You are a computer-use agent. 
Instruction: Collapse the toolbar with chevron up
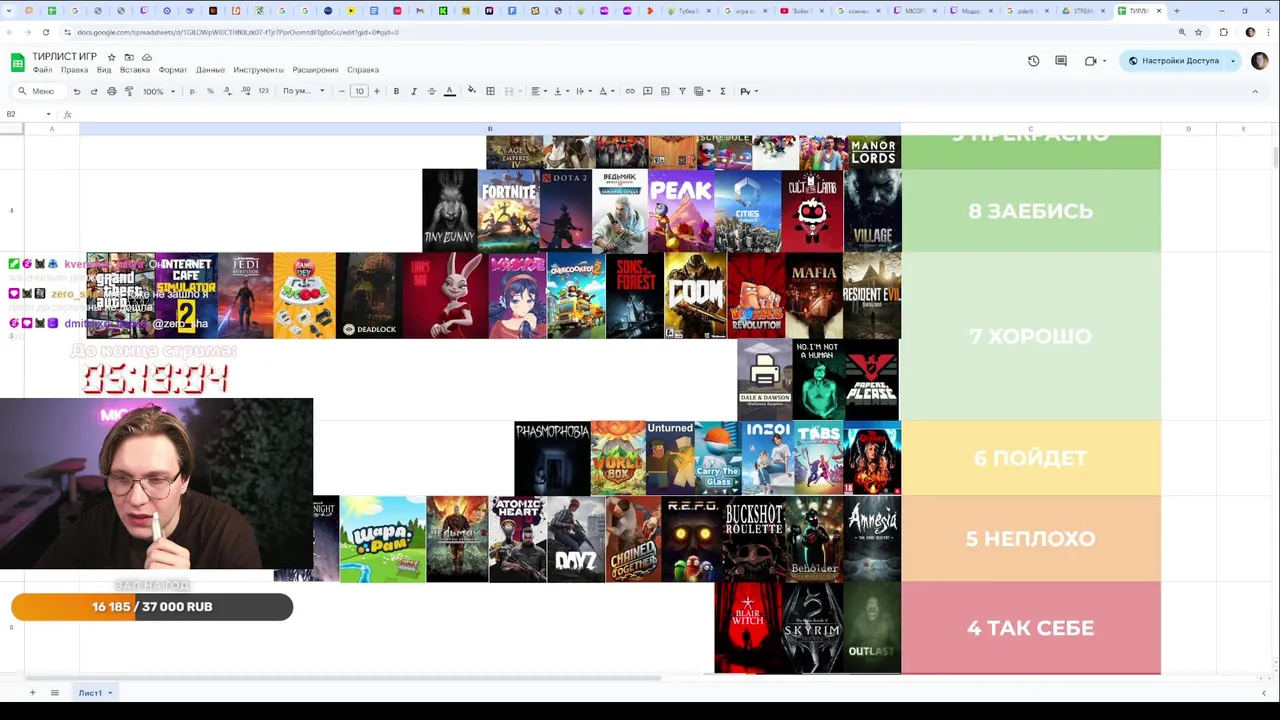click(1255, 91)
